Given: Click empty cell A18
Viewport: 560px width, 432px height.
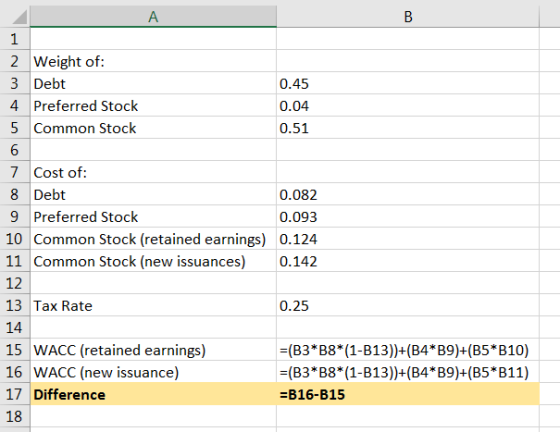Looking at the screenshot, I should point(153,416).
